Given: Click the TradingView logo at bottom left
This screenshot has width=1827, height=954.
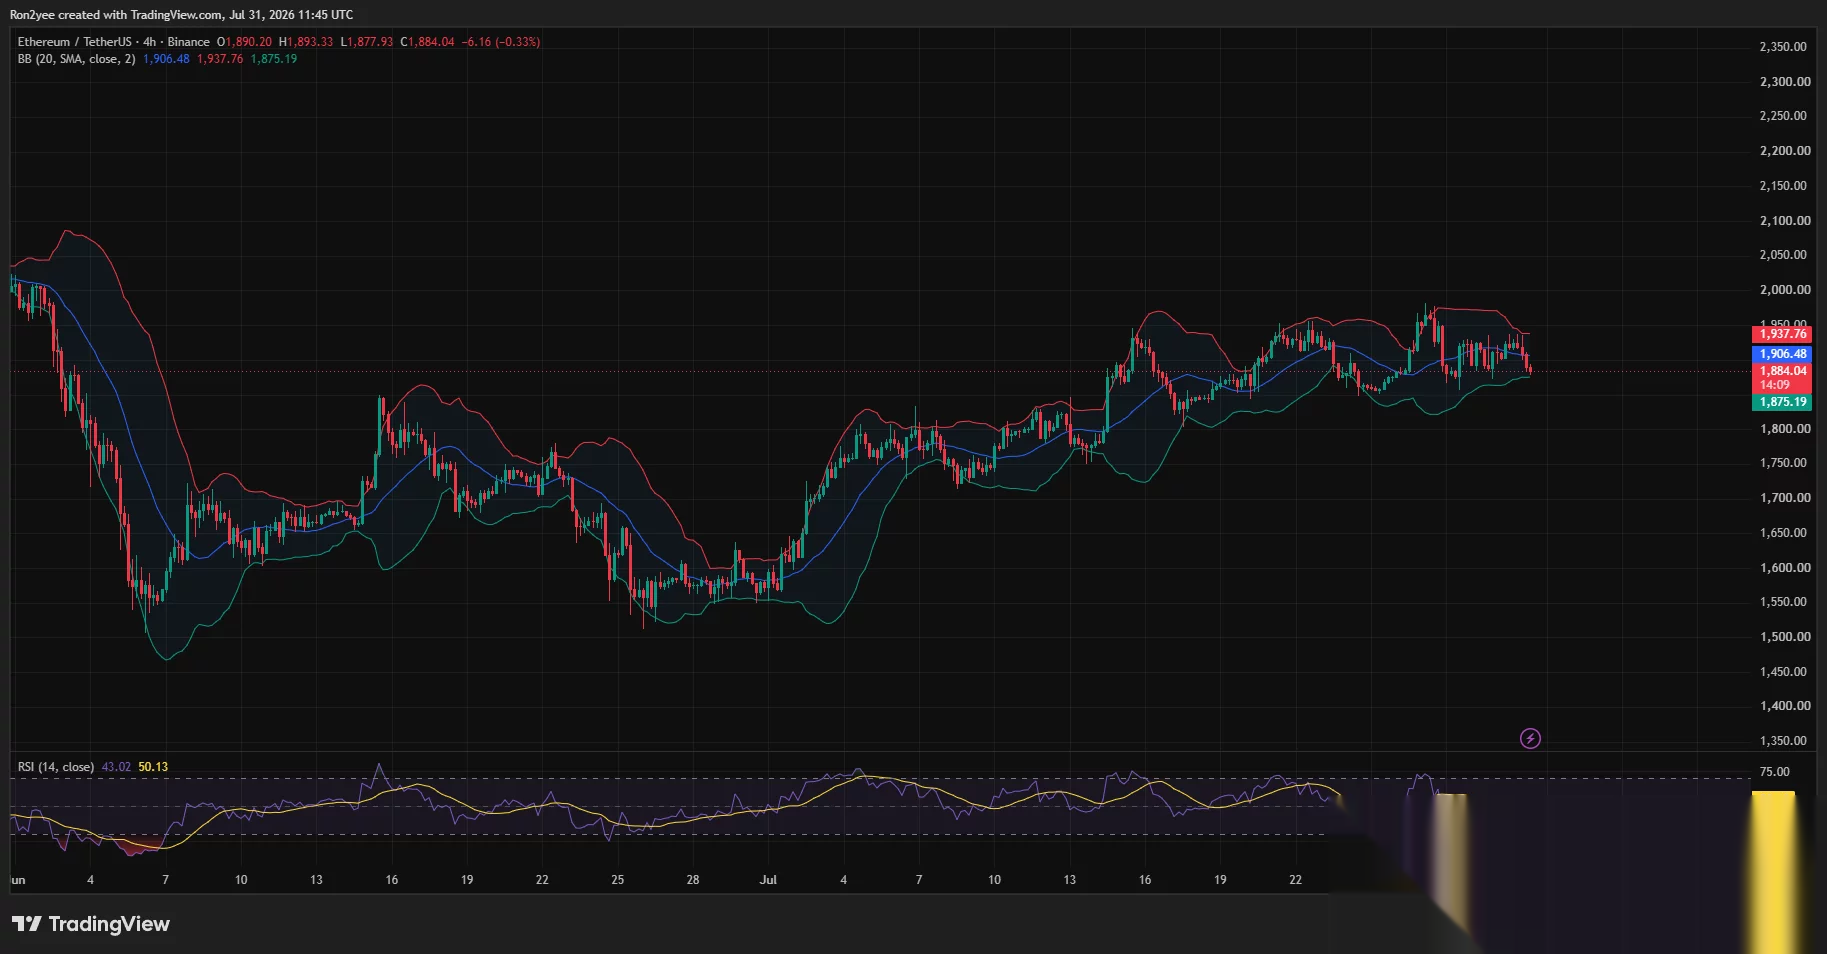Looking at the screenshot, I should (91, 924).
